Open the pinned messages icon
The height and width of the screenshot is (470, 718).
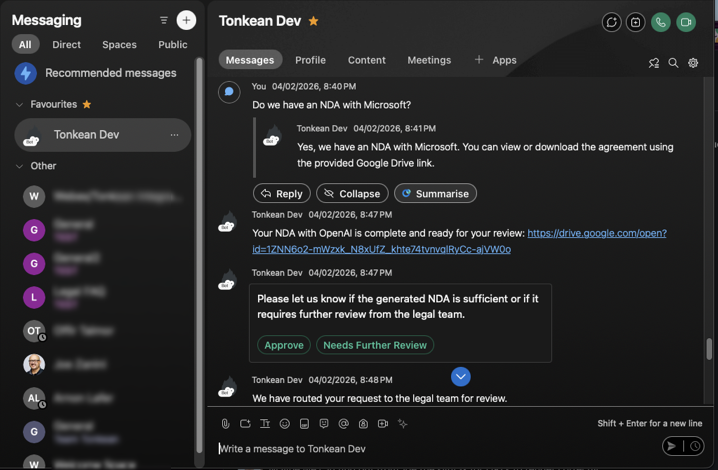coord(654,63)
